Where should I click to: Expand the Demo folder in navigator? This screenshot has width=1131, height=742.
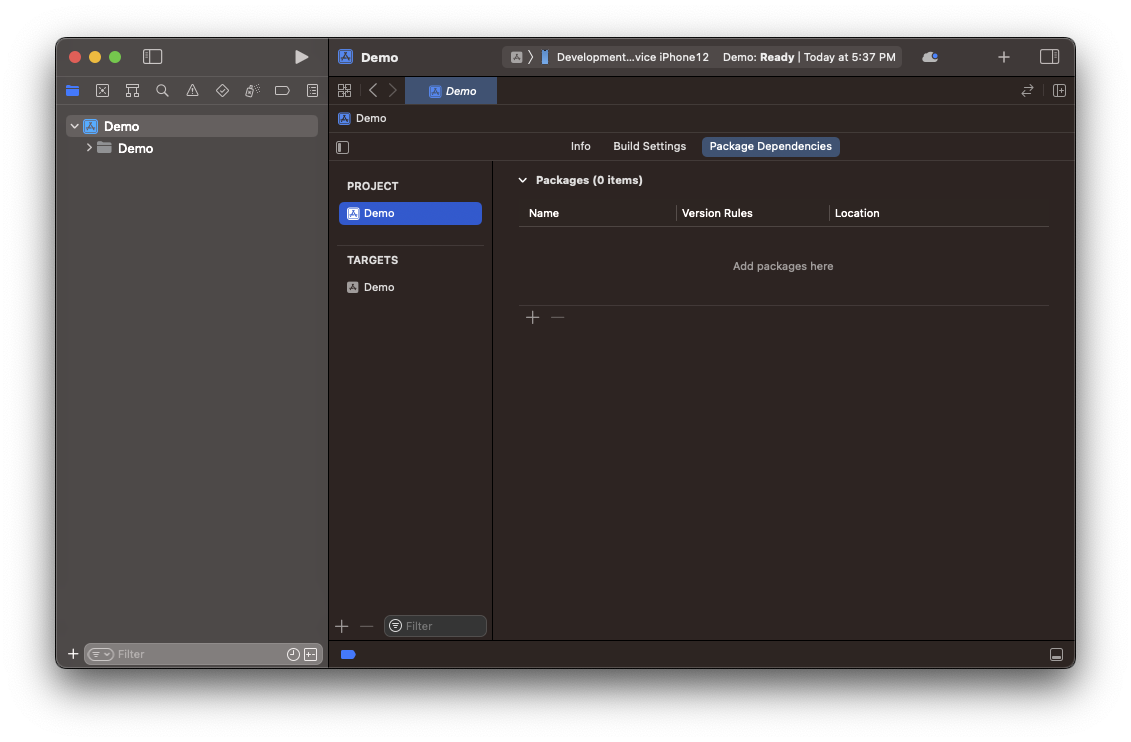(x=89, y=148)
